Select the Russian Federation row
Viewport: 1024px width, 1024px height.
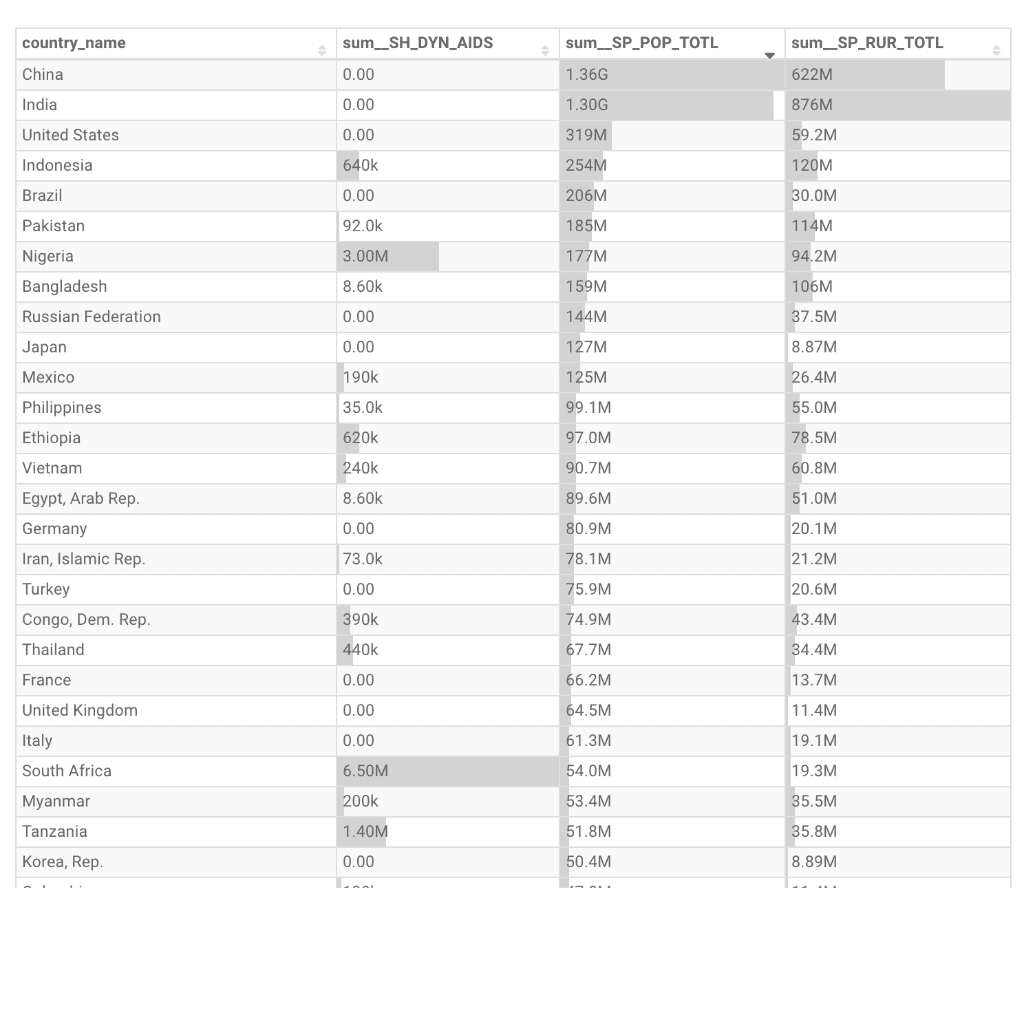point(513,317)
